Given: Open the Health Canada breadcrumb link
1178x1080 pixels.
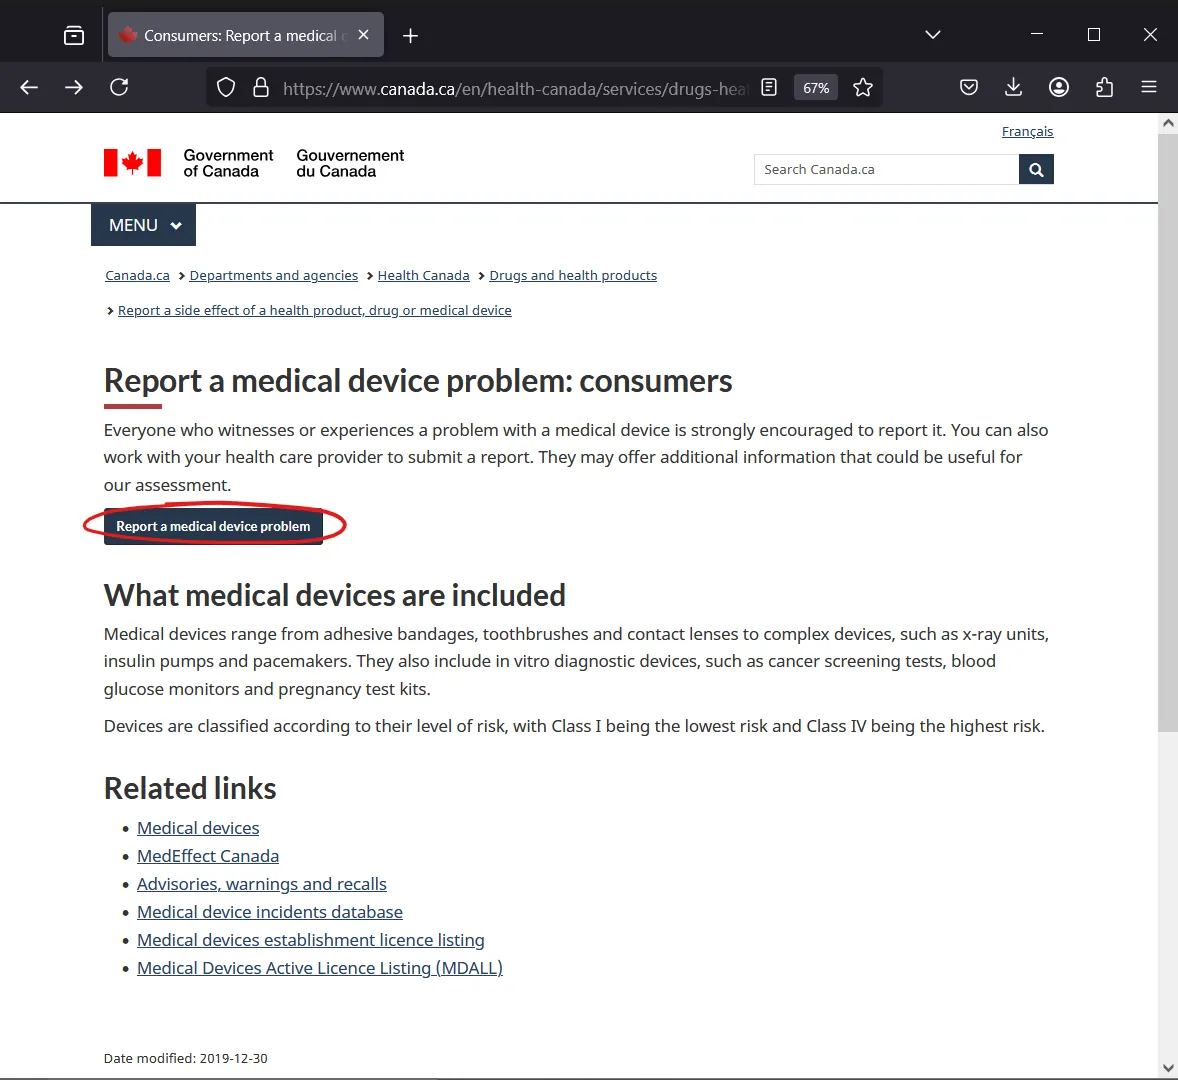Looking at the screenshot, I should pos(424,276).
